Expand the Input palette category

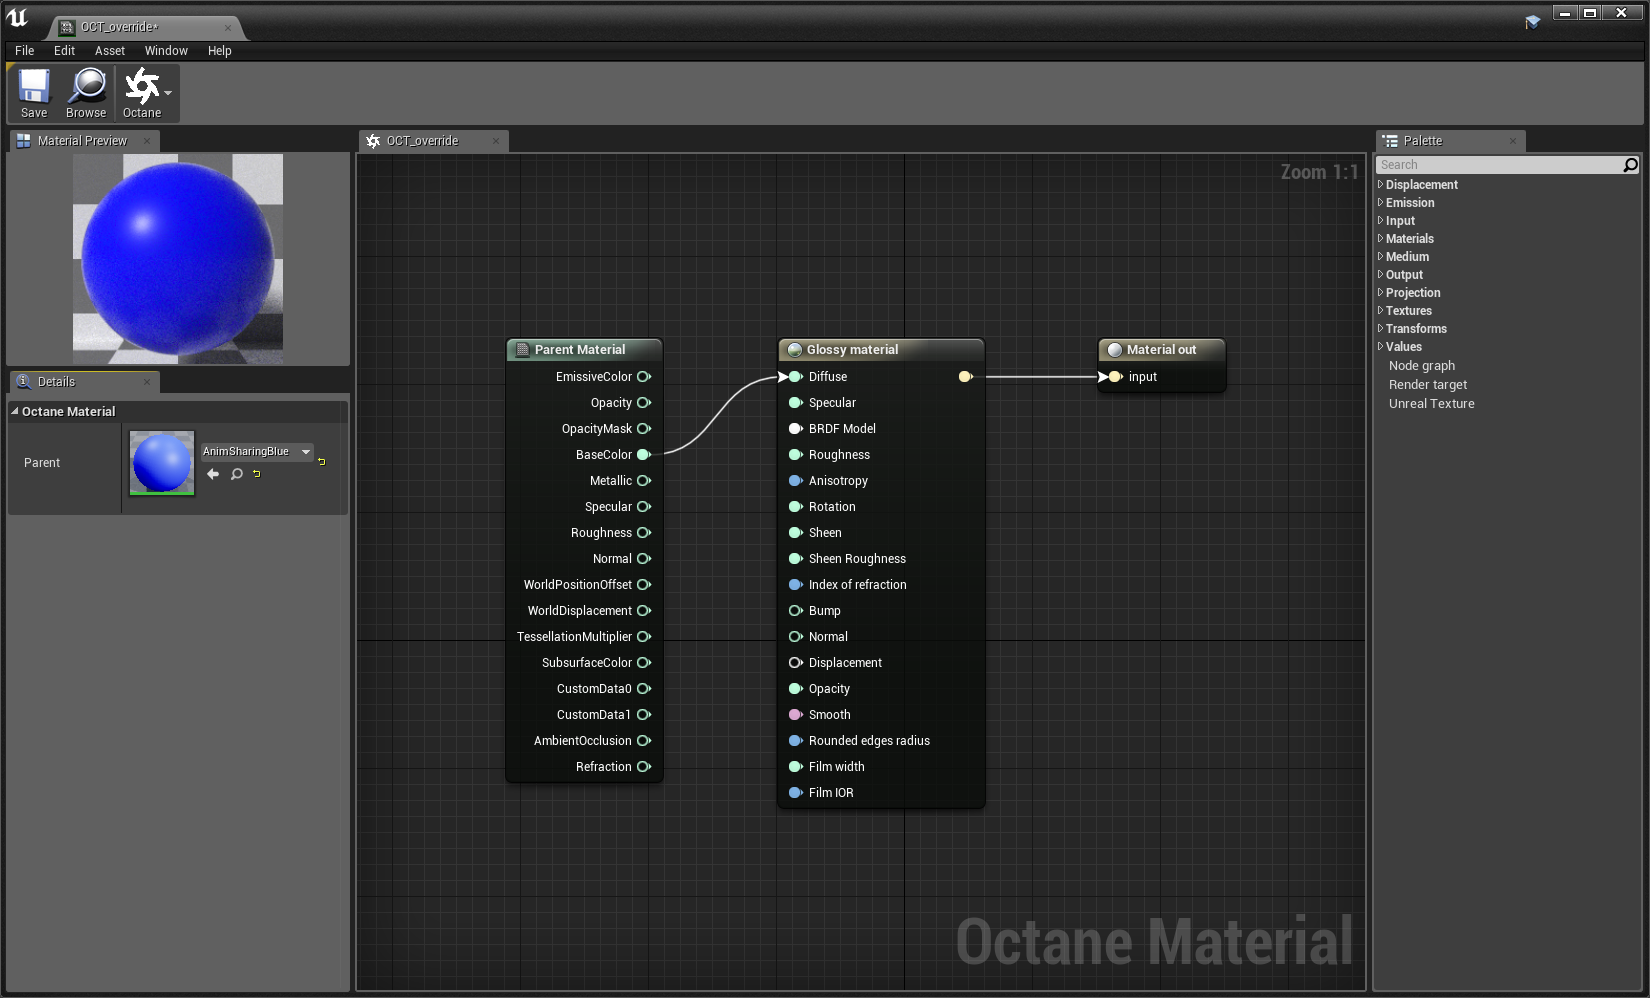click(1381, 221)
